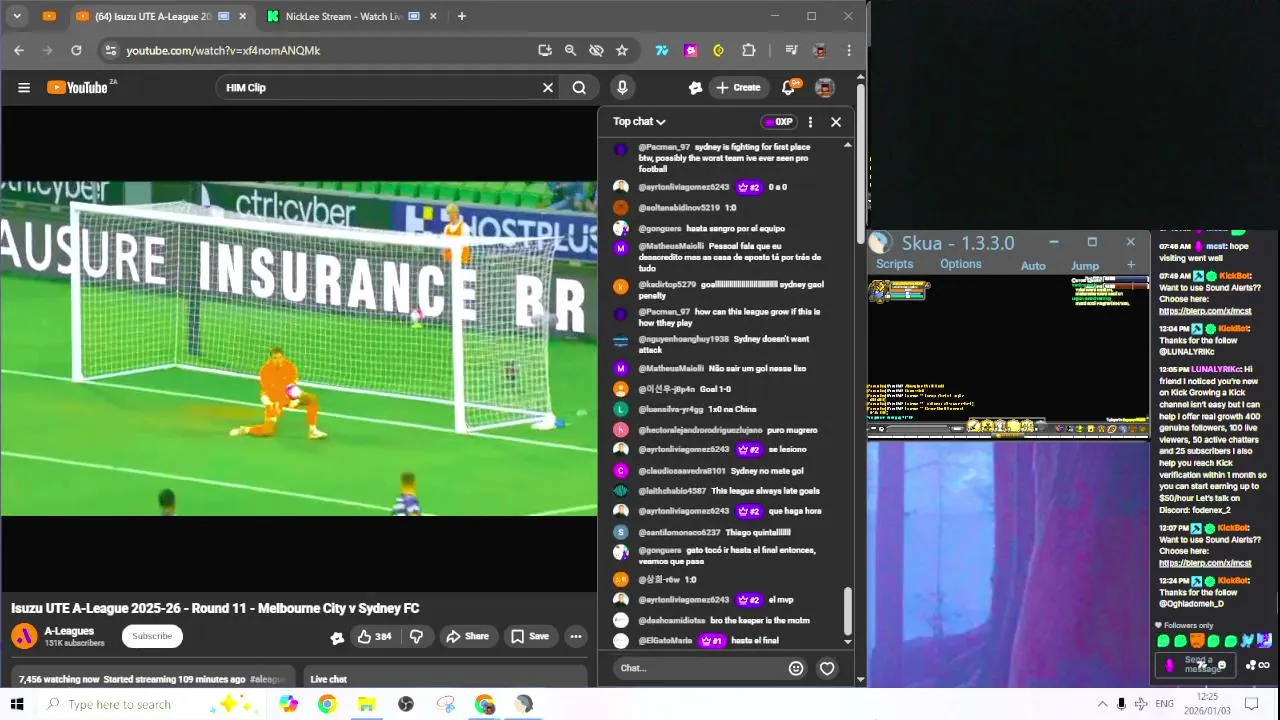Open Chrome media control icon
Image resolution: width=1280 pixels, height=720 pixels.
coord(791,50)
